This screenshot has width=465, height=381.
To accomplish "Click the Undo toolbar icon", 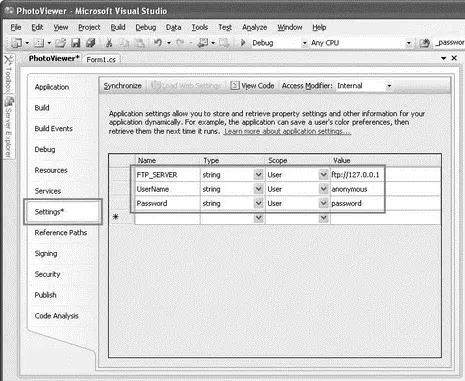I will [158, 43].
